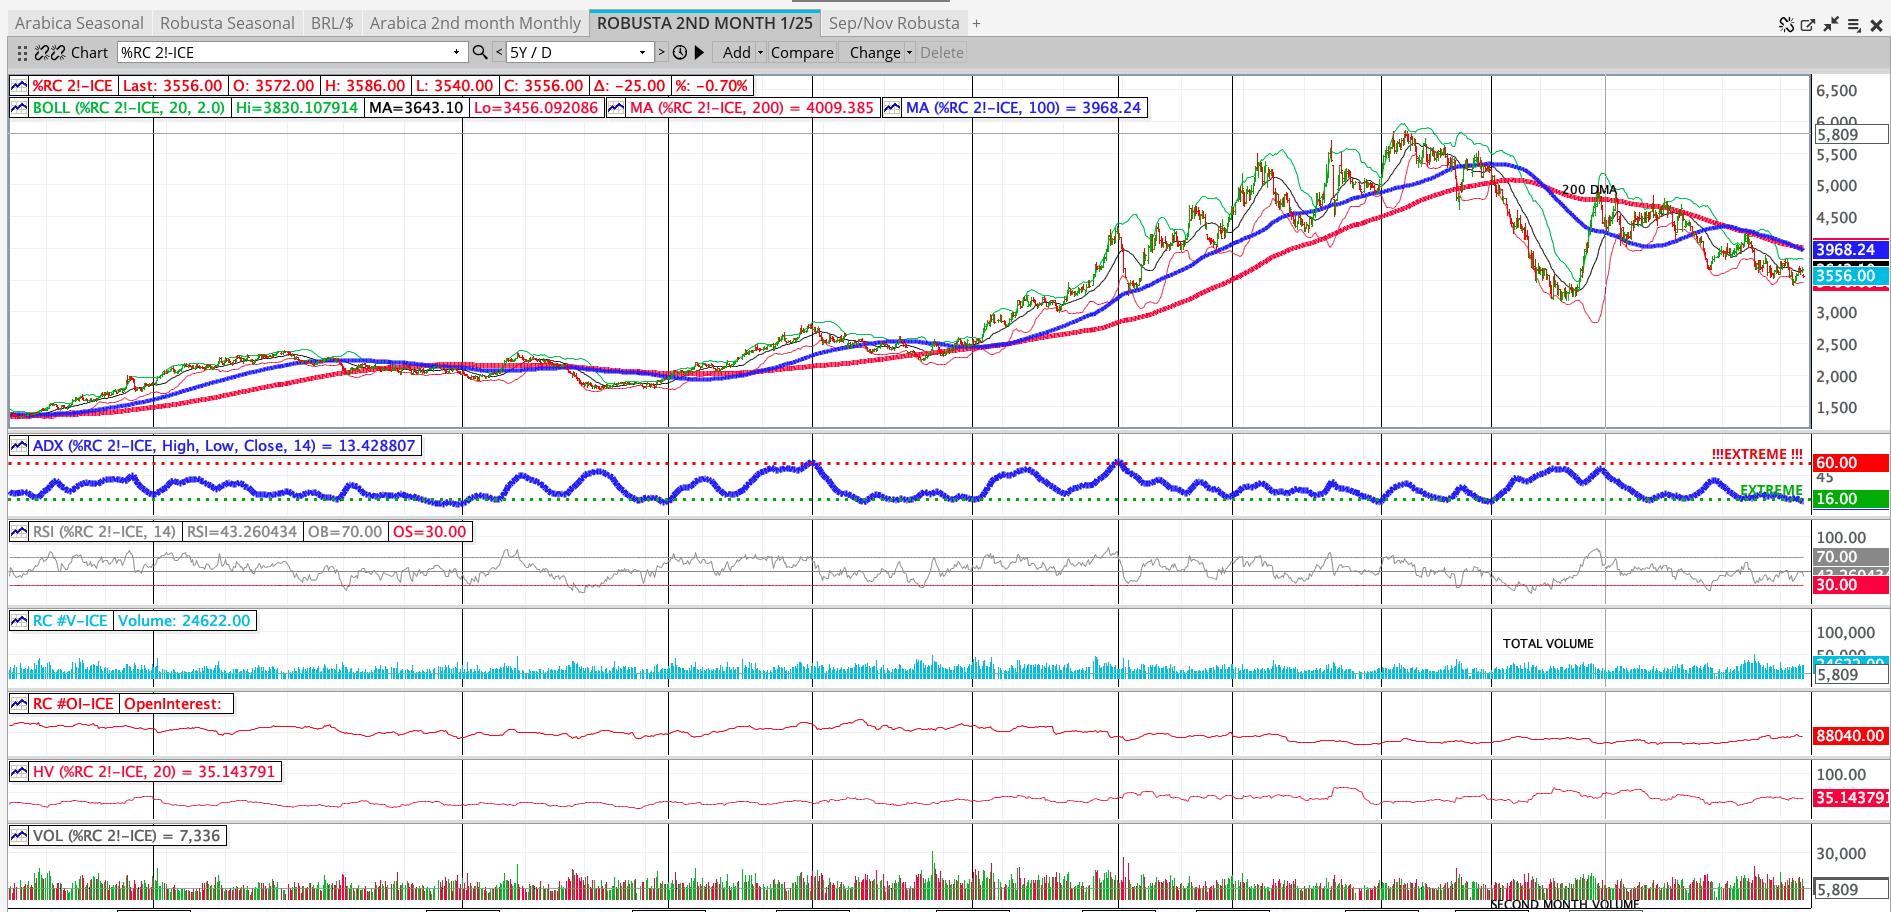The height and width of the screenshot is (912, 1891).
Task: Click the red 60.00 ADX axis label
Action: 1850,463
